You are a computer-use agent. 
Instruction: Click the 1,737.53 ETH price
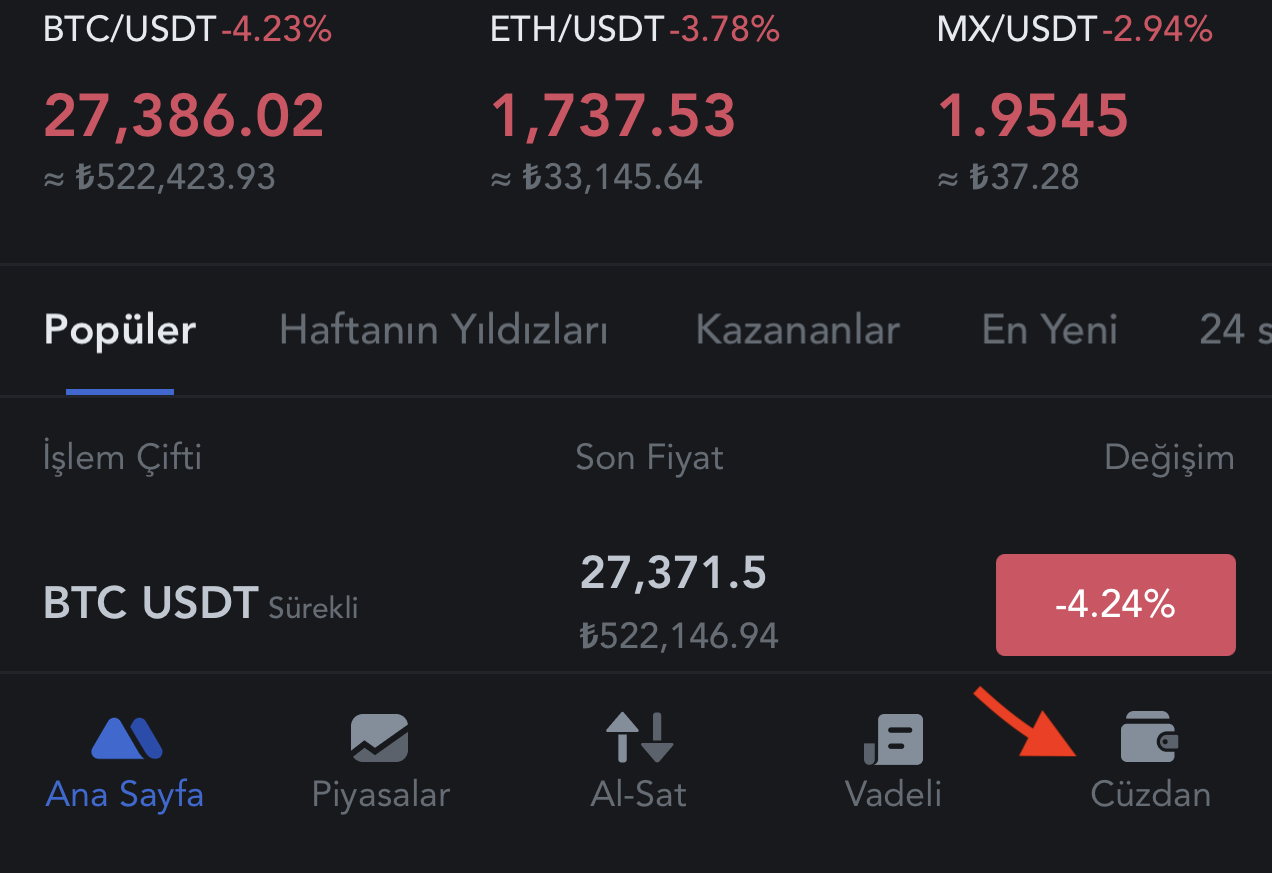(x=613, y=115)
